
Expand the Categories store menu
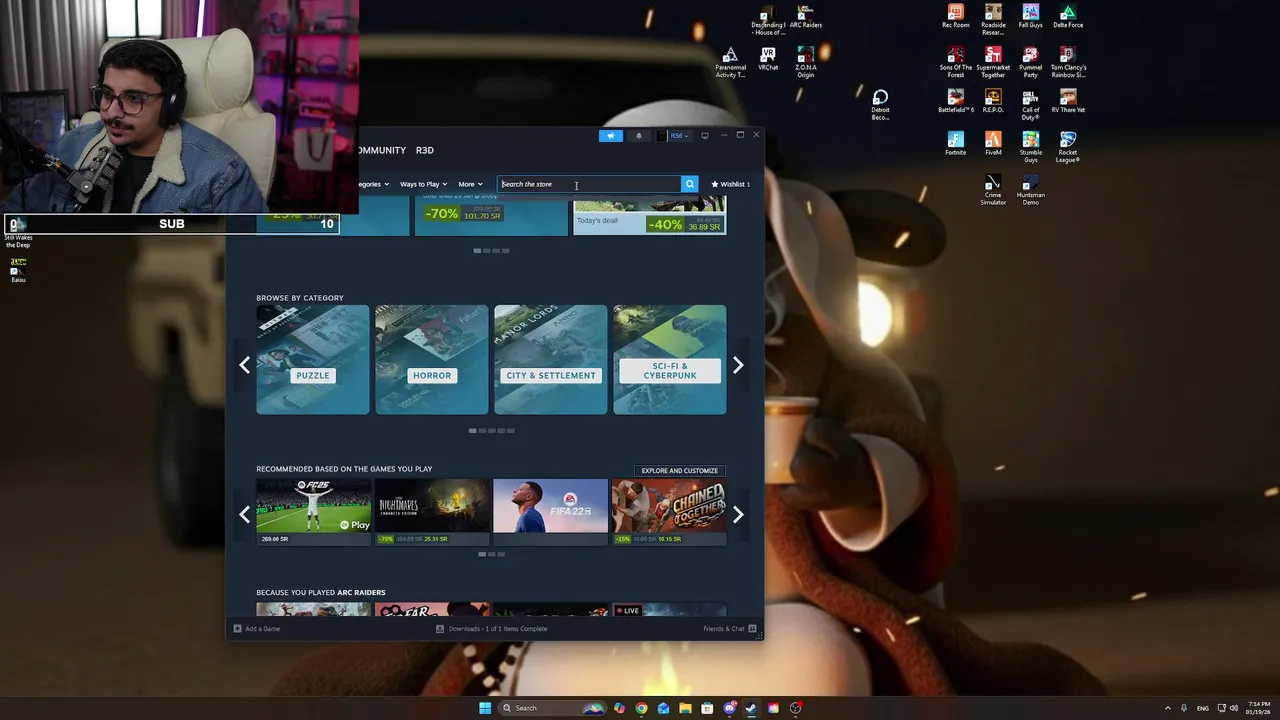tap(374, 184)
